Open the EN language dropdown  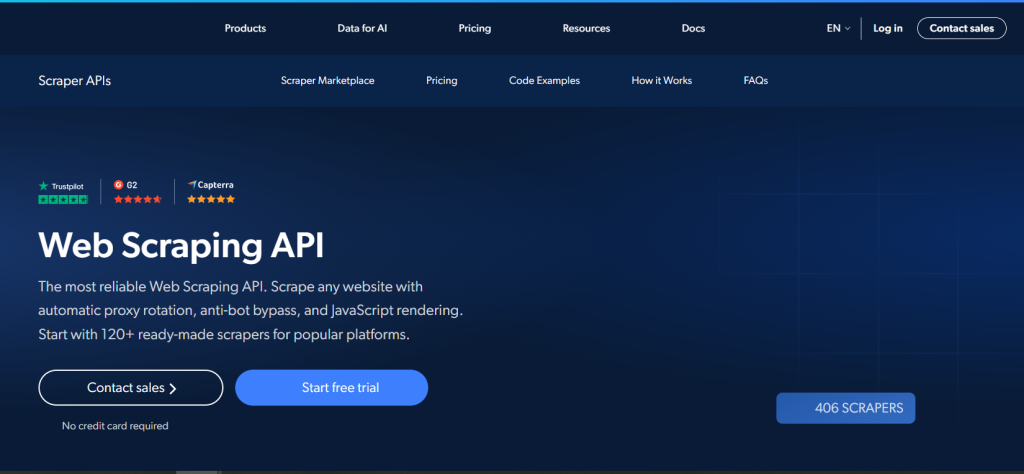click(x=837, y=28)
